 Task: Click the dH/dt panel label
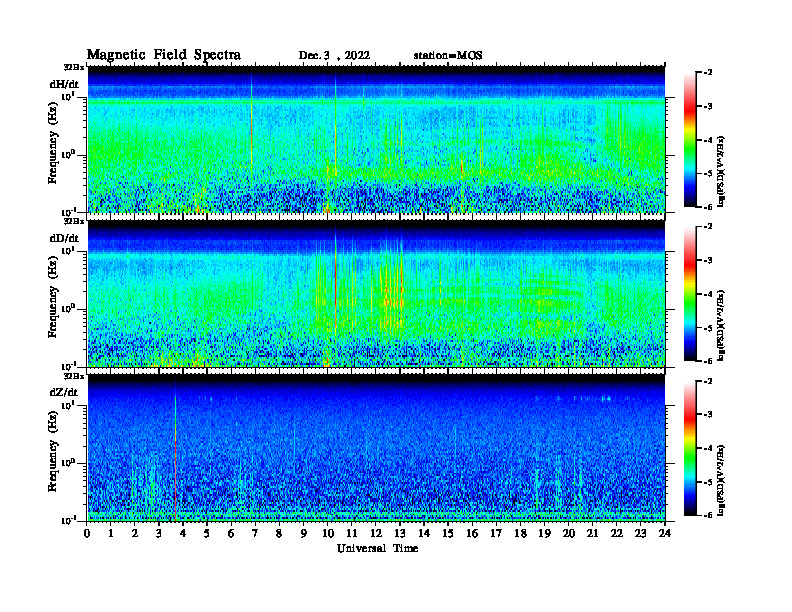(64, 84)
